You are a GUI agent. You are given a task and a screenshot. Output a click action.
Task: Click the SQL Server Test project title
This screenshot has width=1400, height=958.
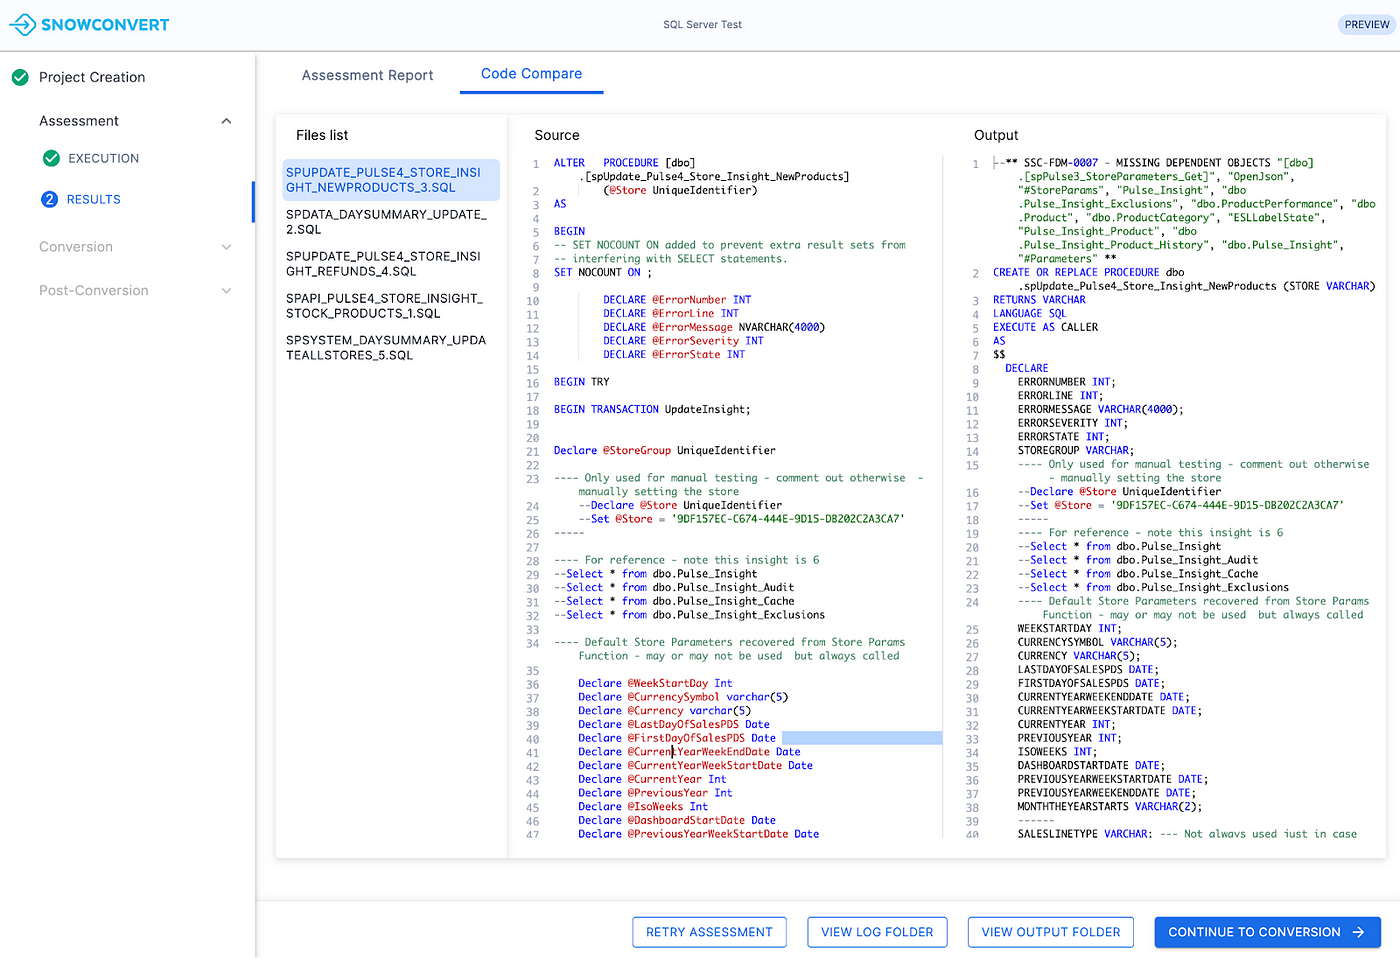pyautogui.click(x=702, y=24)
